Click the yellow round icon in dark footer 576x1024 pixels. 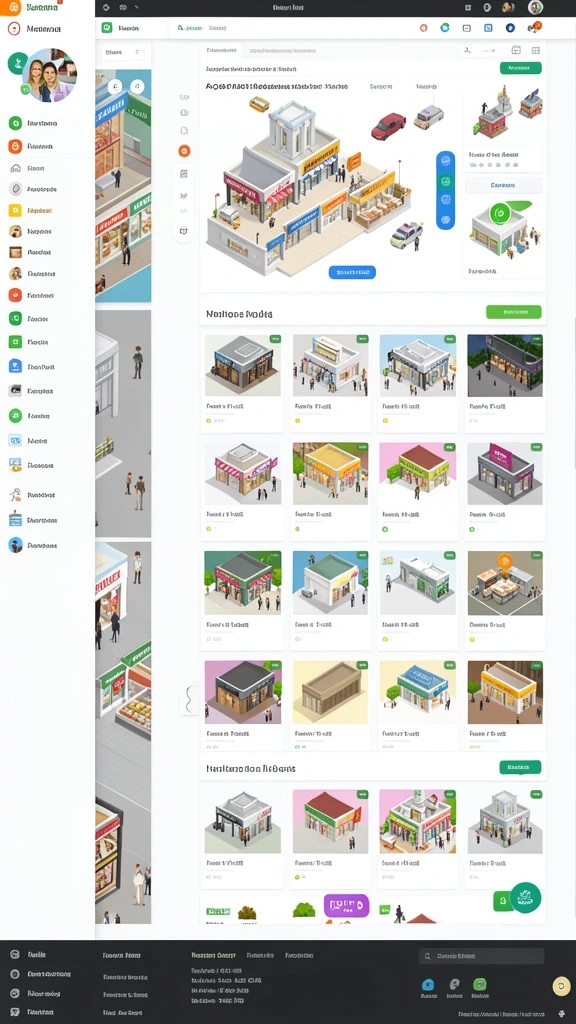tap(561, 985)
